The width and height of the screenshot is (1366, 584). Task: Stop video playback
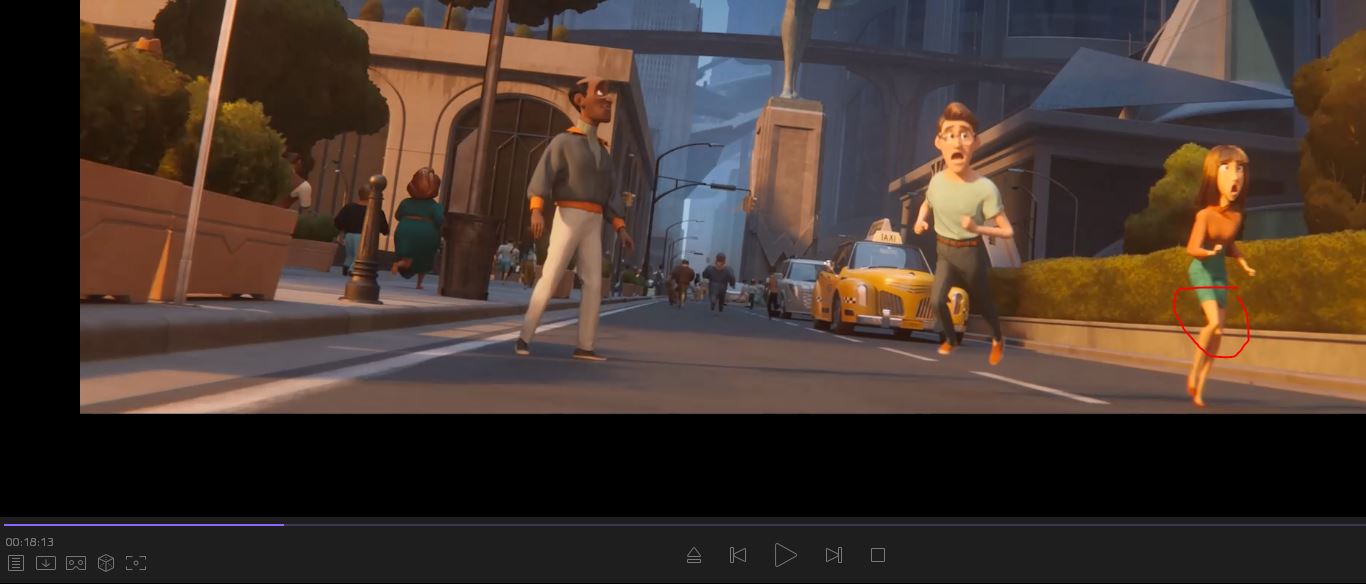878,555
